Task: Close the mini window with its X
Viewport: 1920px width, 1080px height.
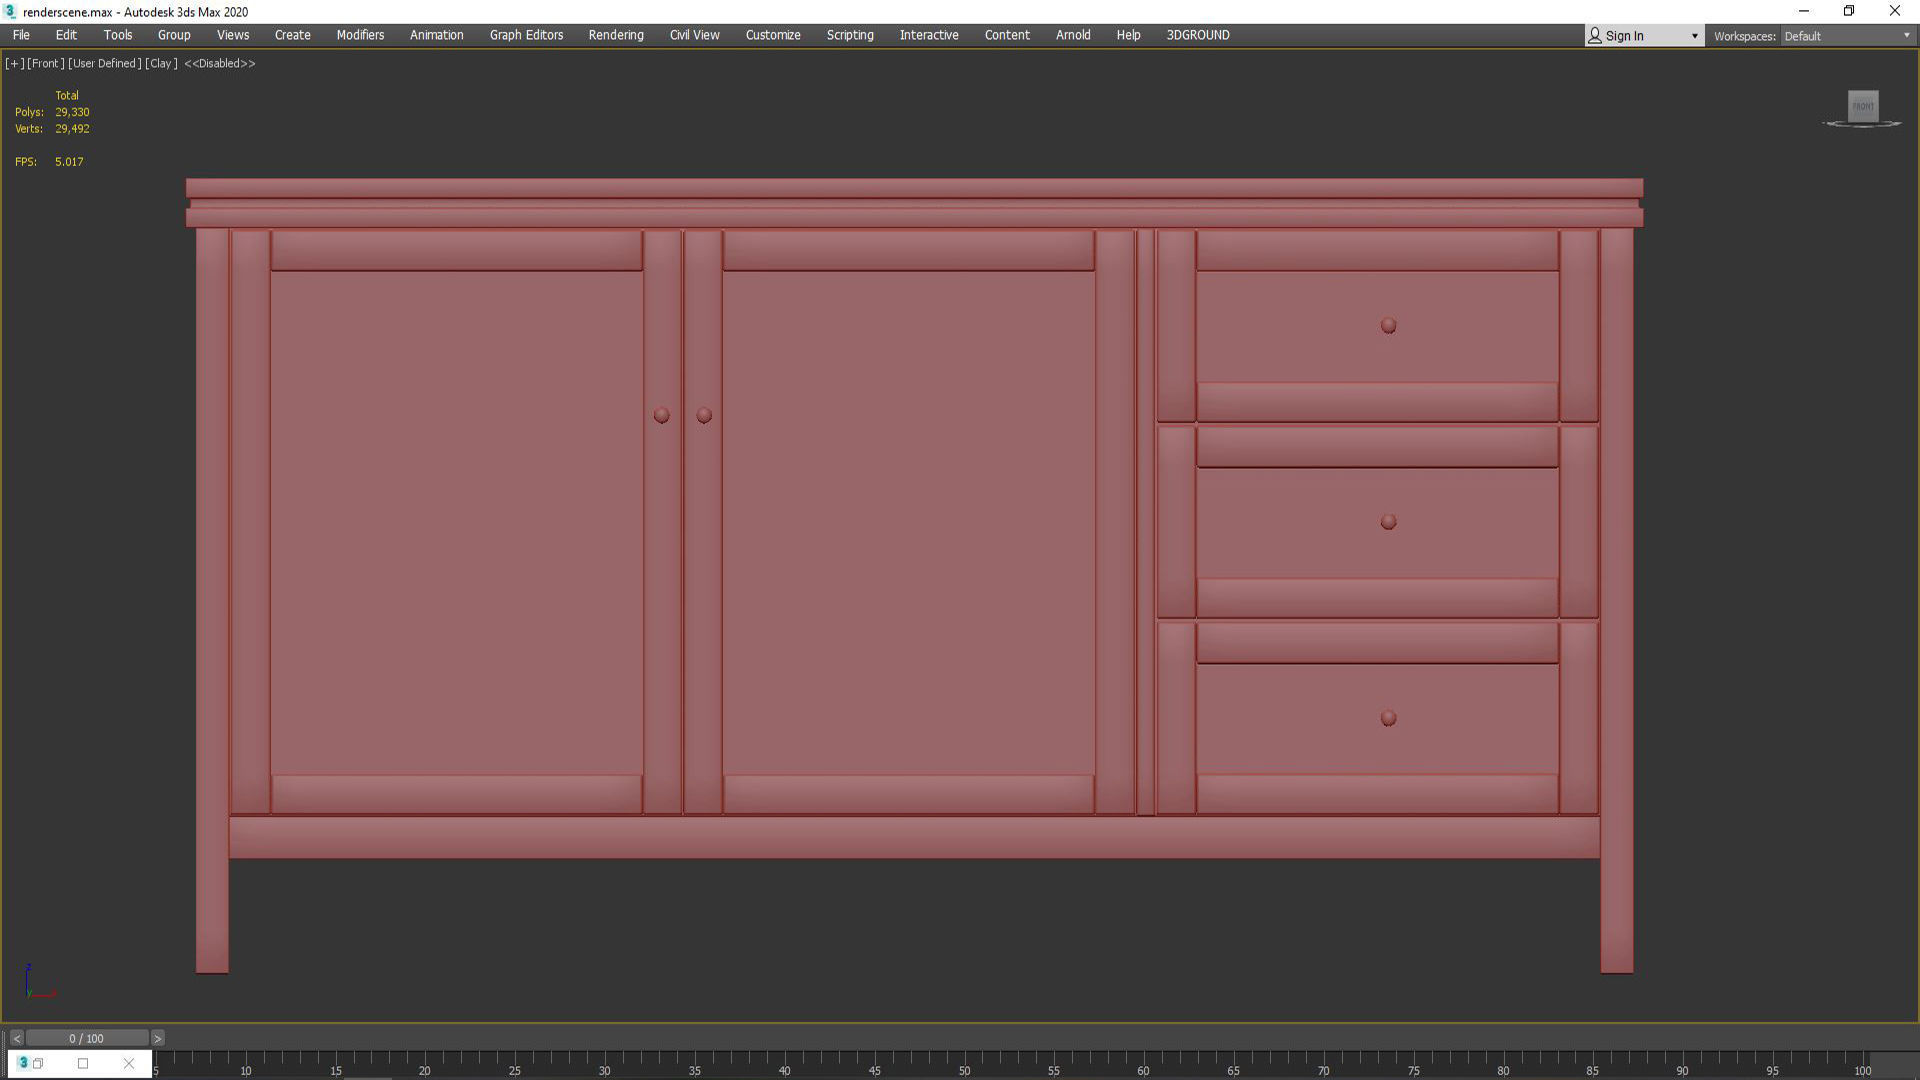Action: coord(128,1063)
